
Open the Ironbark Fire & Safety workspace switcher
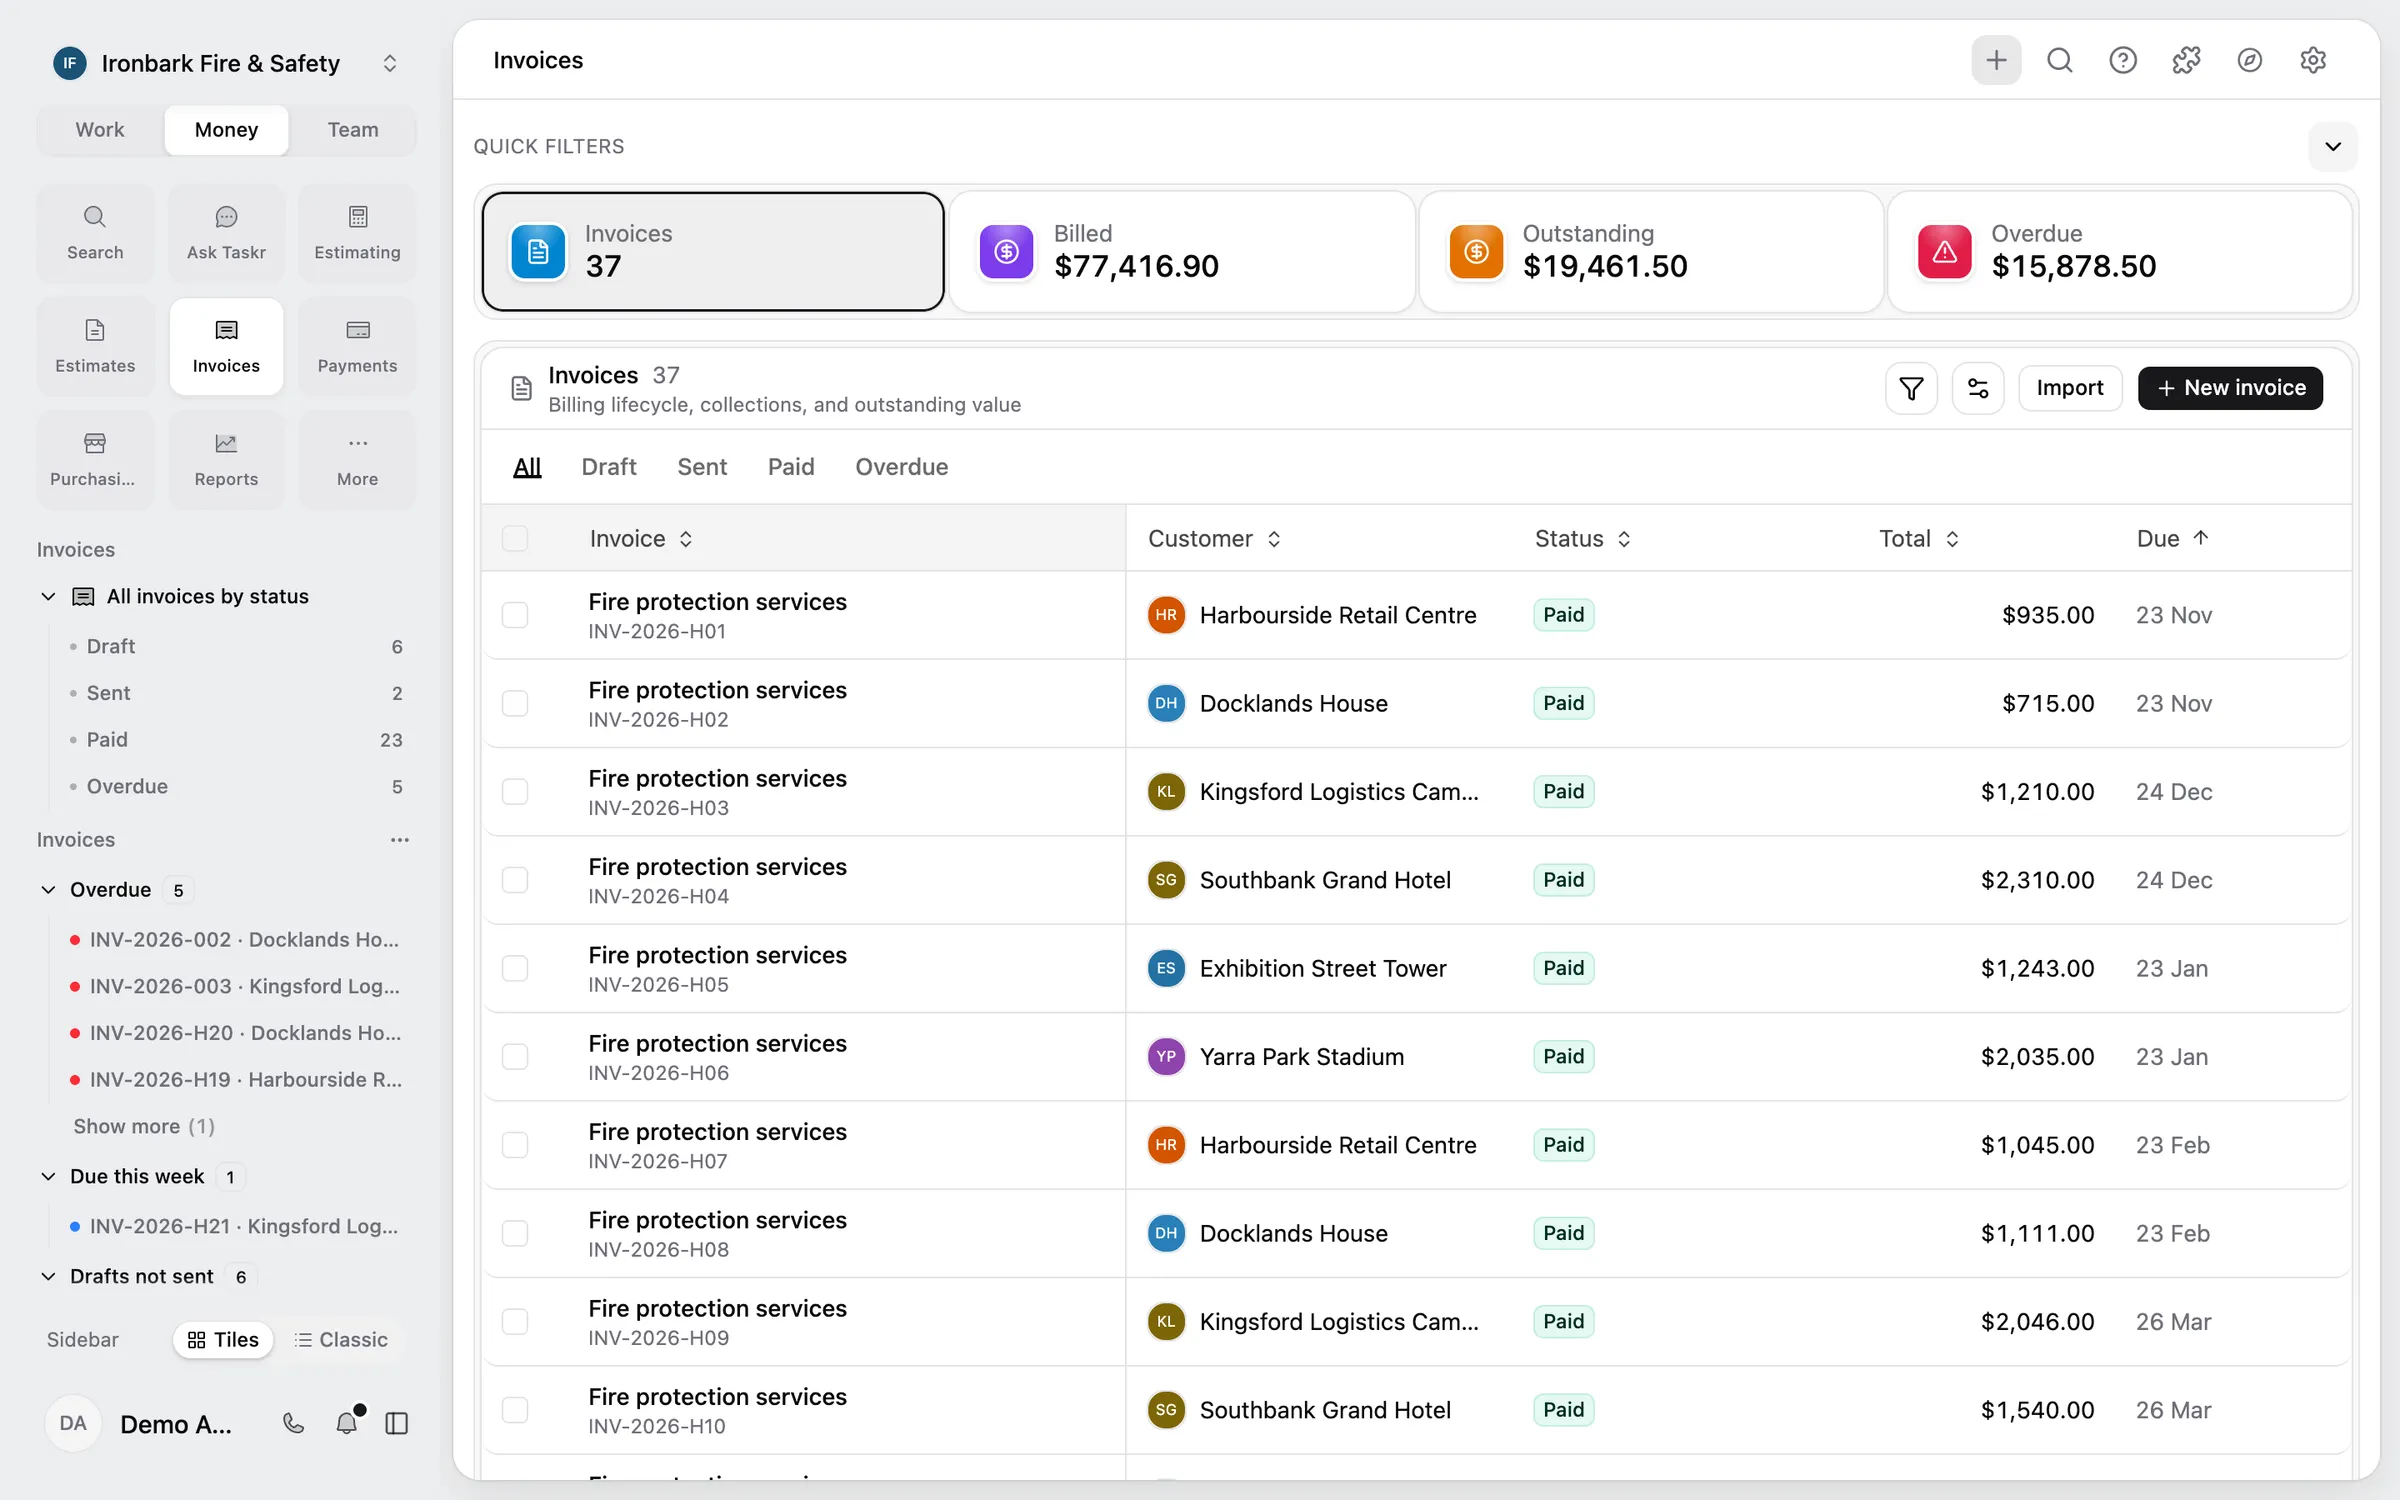point(226,63)
